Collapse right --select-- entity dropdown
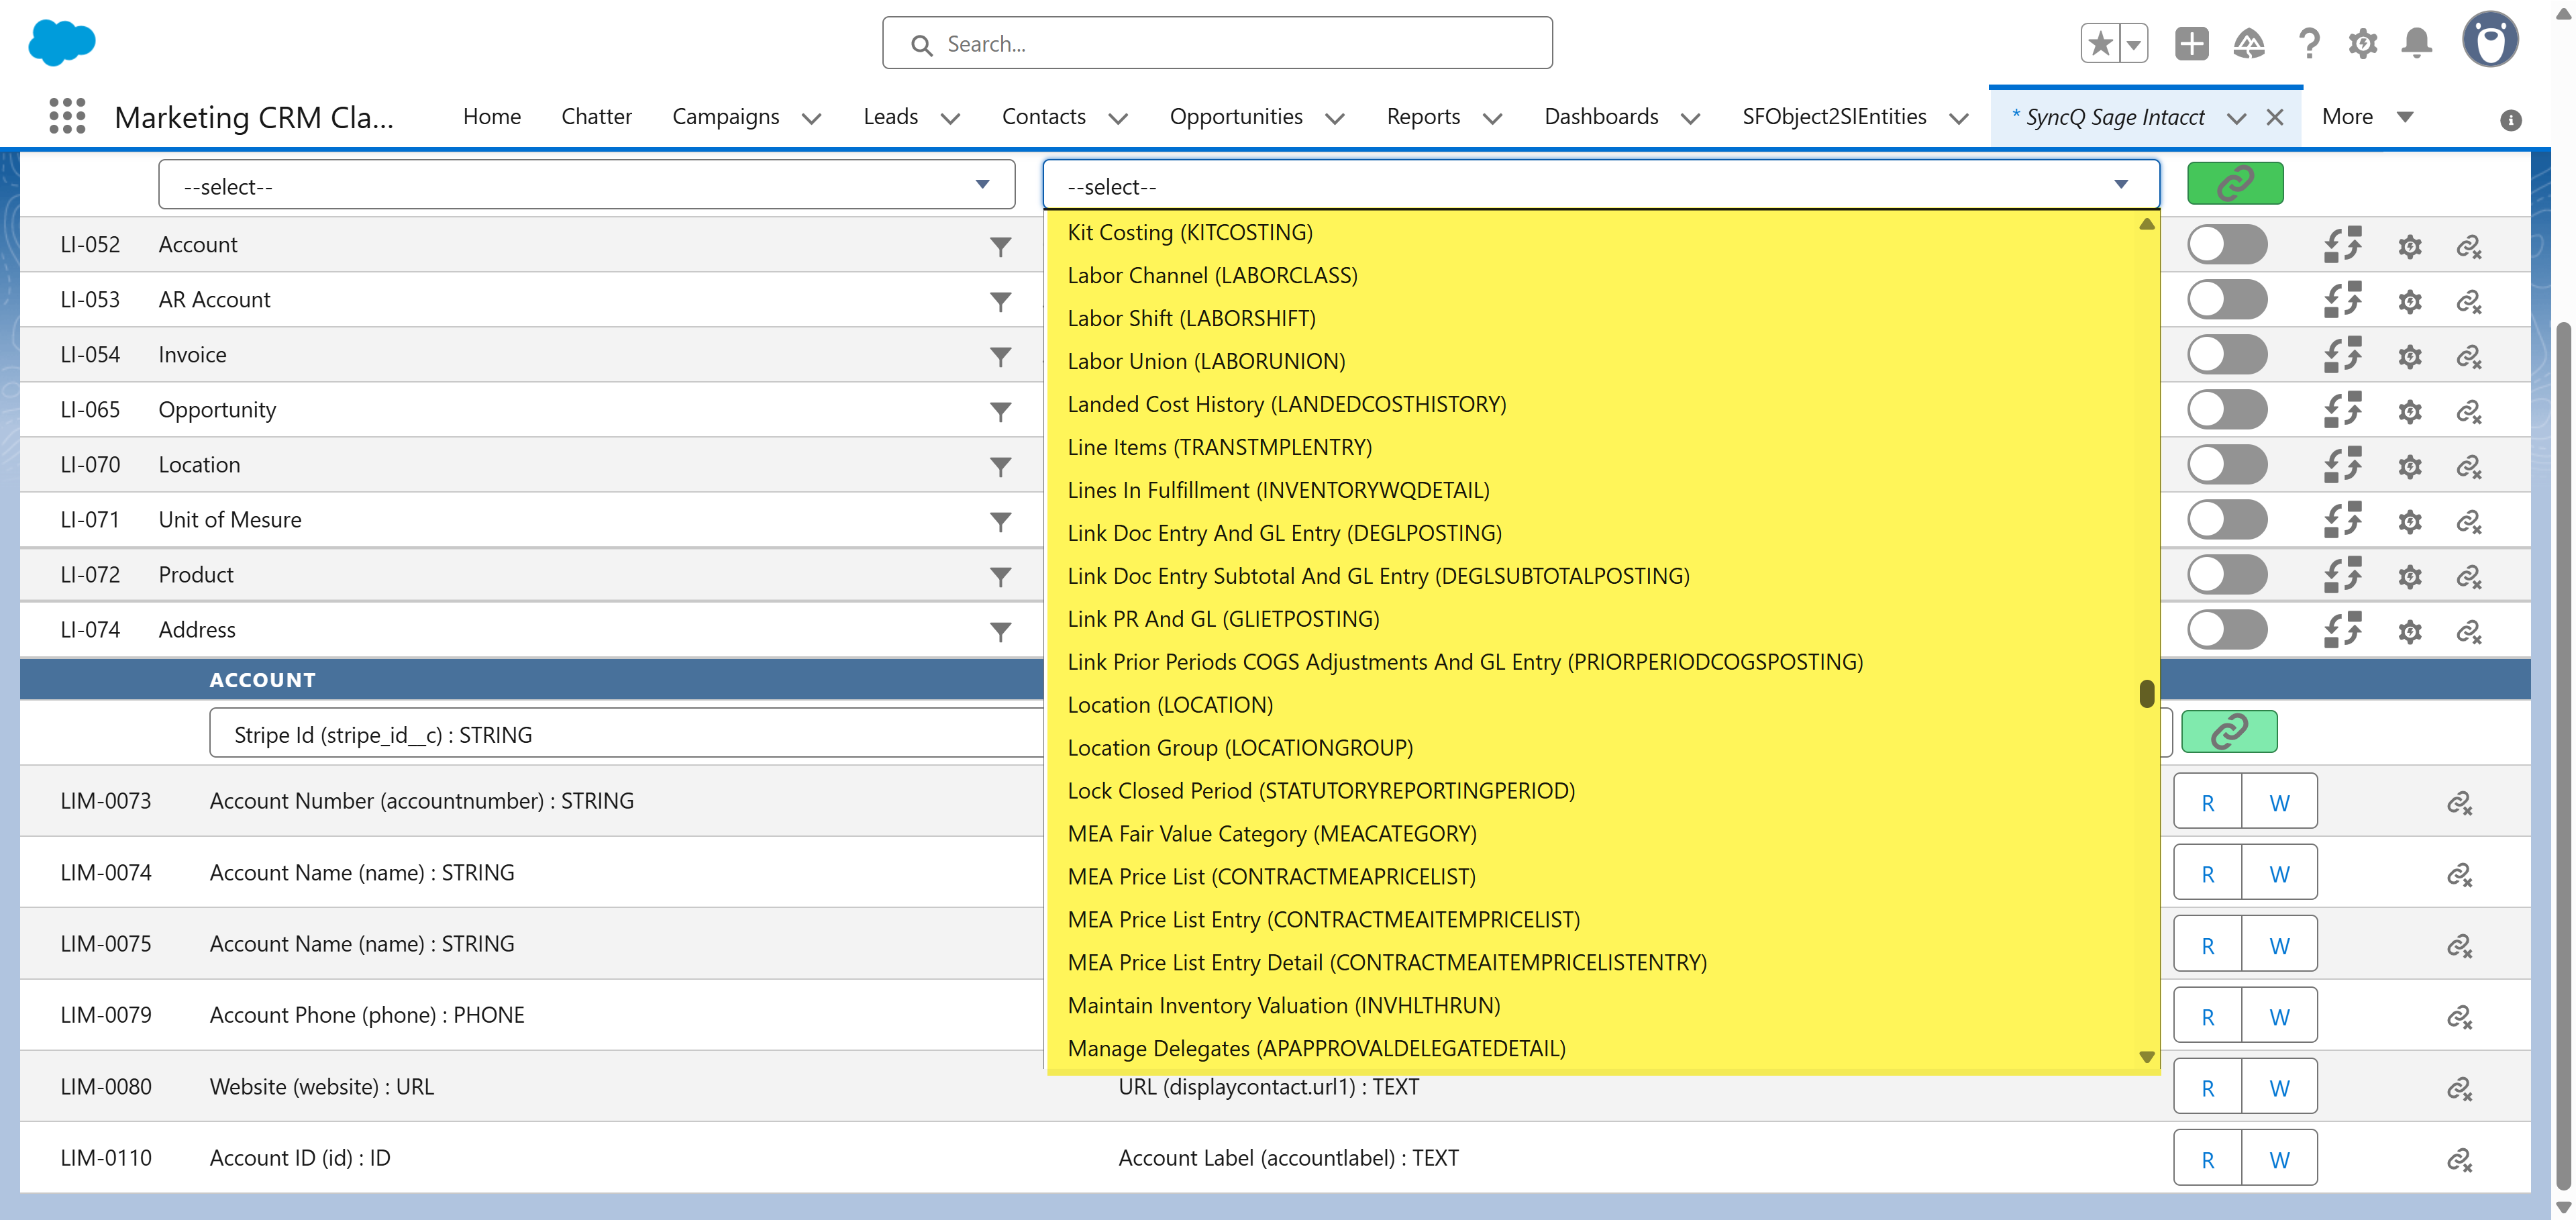Screen dimensions: 2576x1220 click(x=1601, y=185)
